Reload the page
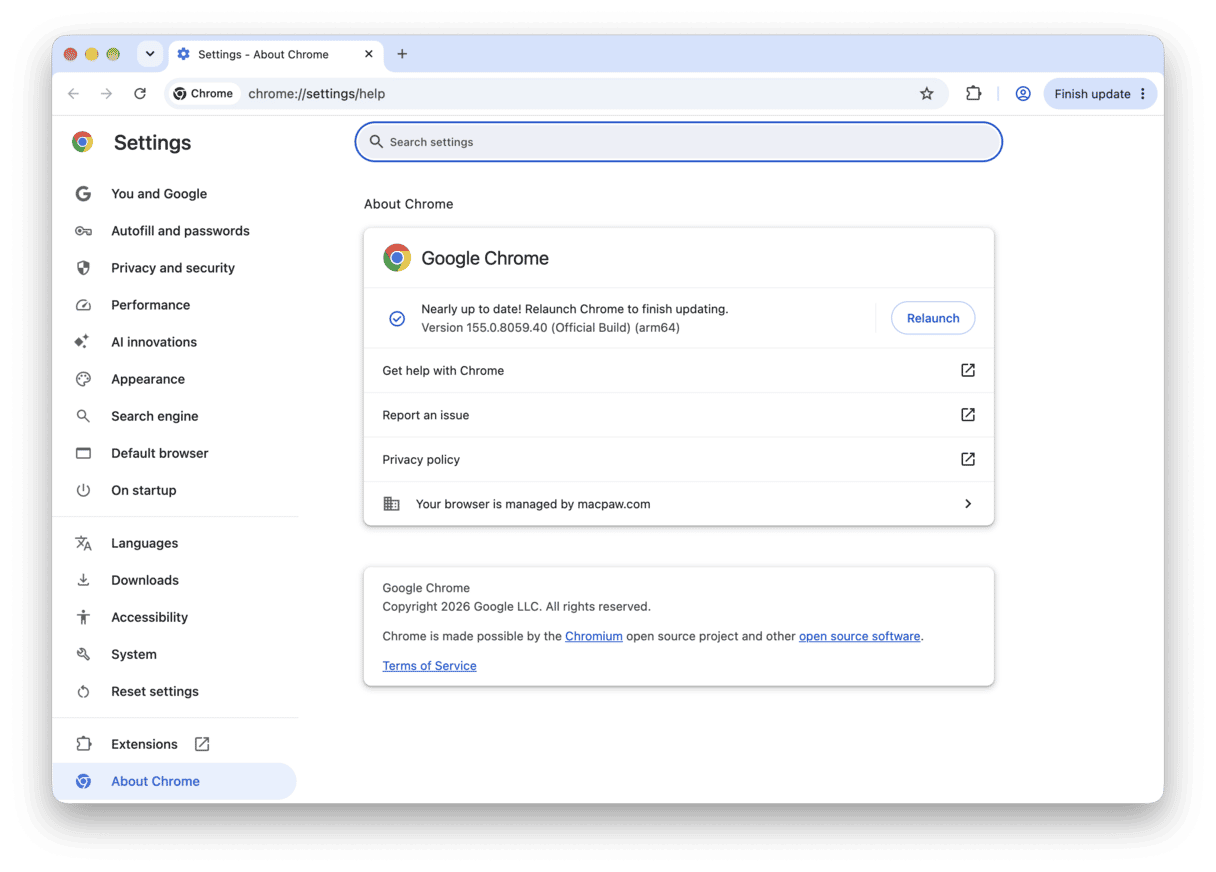This screenshot has height=872, width=1216. tap(140, 94)
